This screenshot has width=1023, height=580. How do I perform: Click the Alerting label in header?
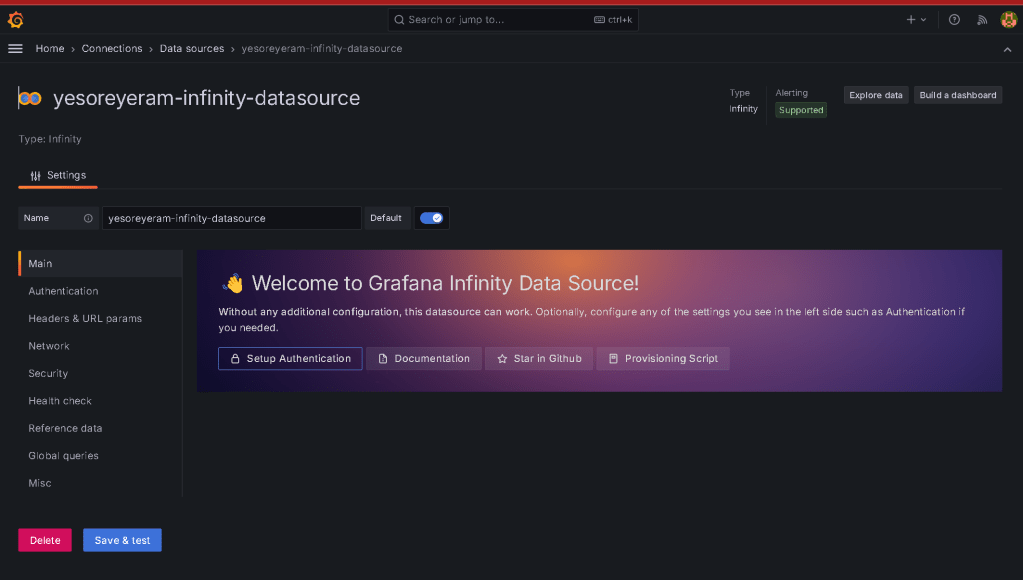click(791, 93)
